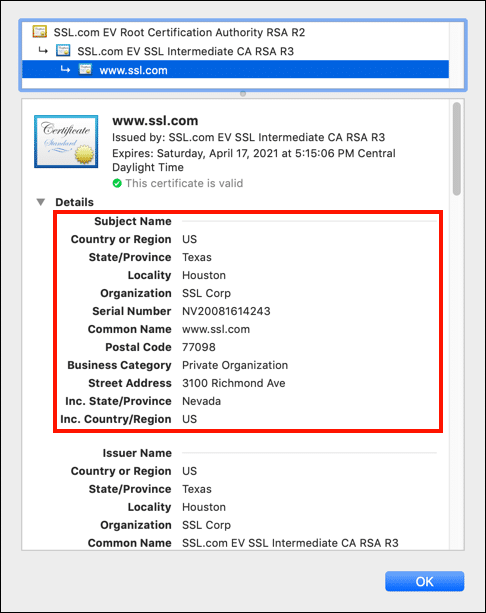Click the 'Serial Number' field label

132,311
